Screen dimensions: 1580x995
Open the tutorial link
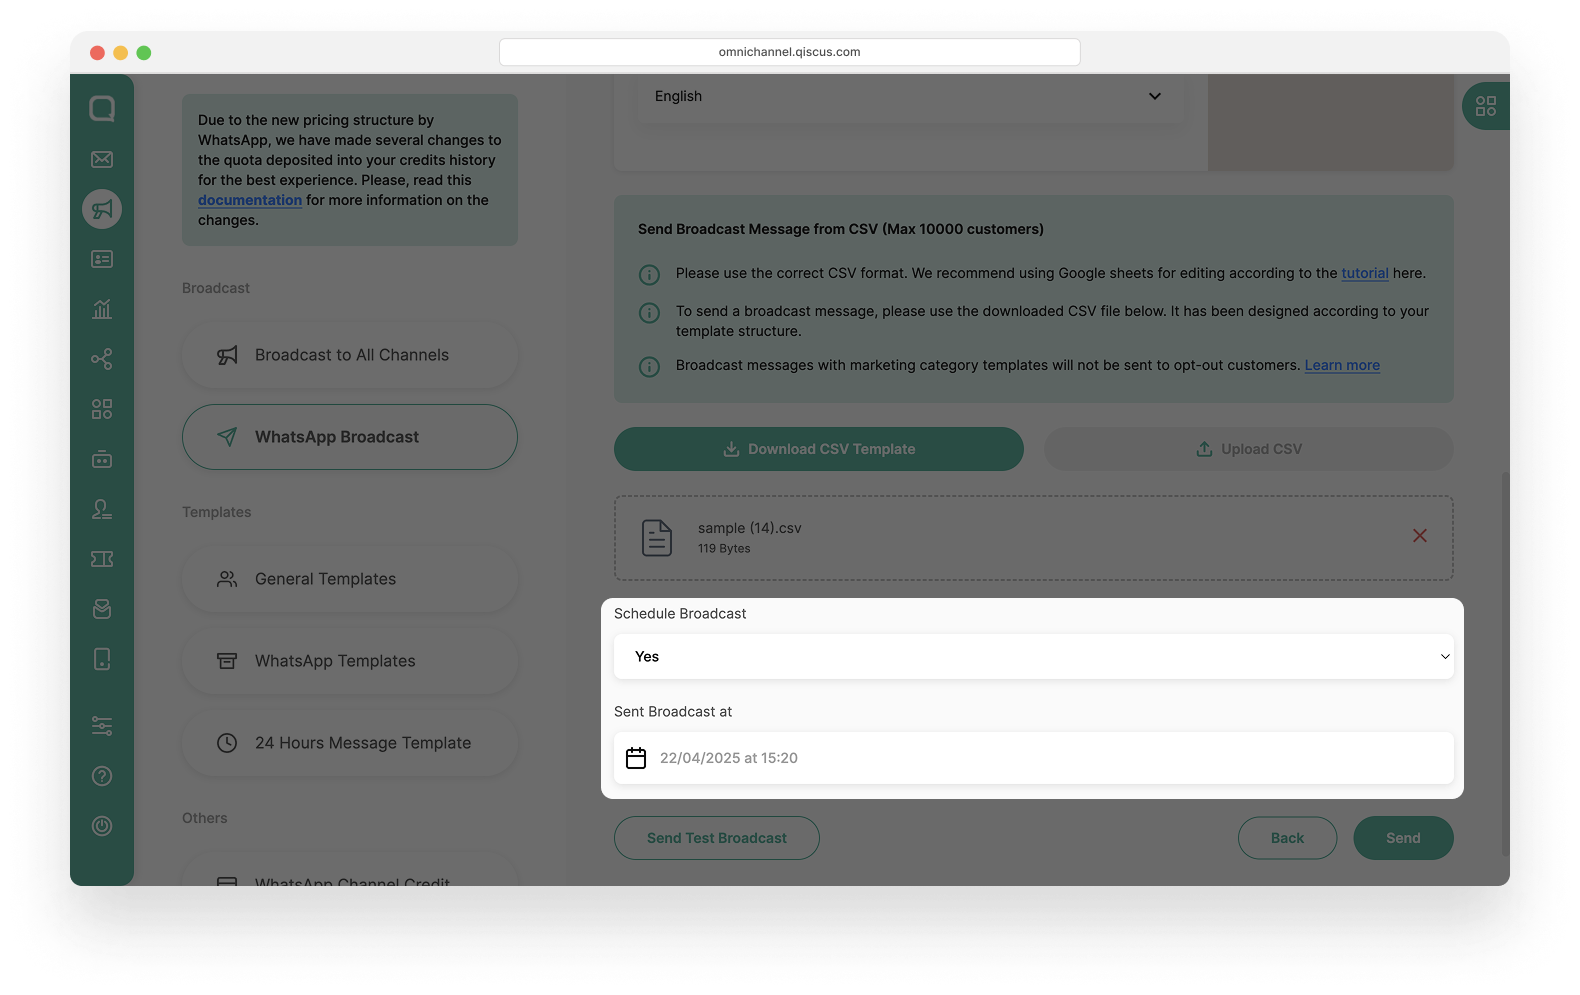[x=1365, y=273]
